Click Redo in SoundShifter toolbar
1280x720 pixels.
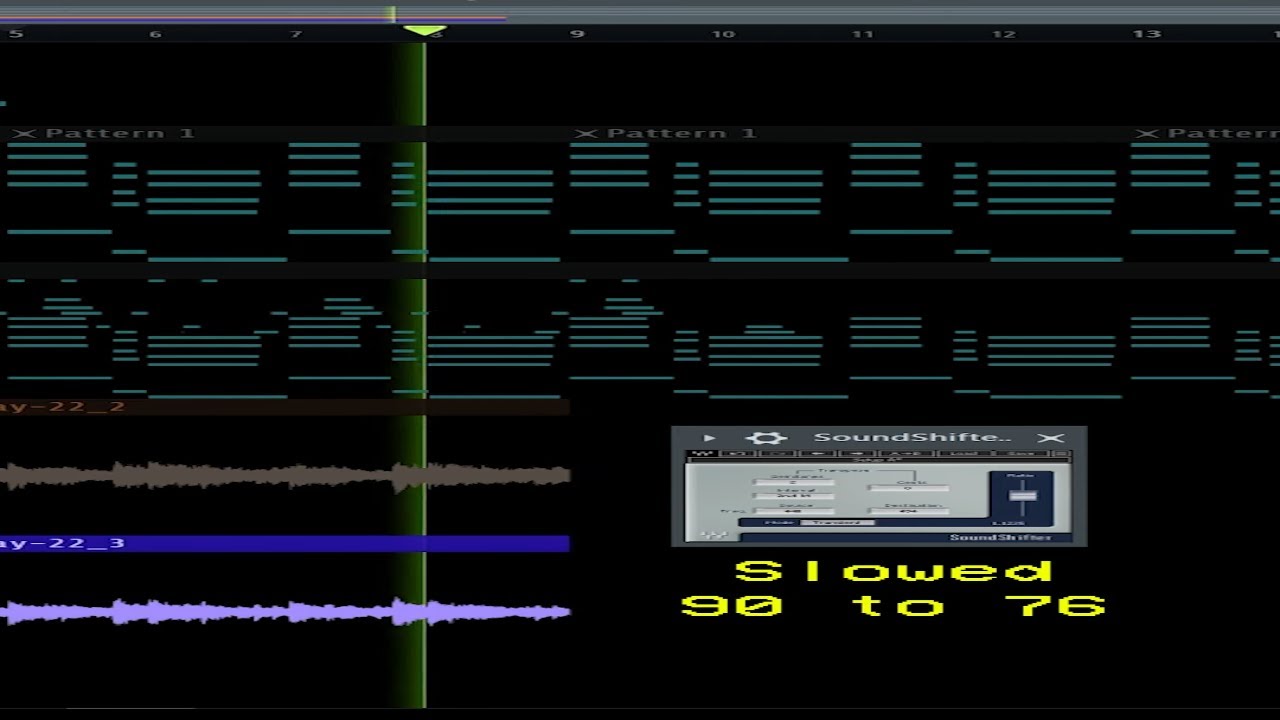coord(777,454)
